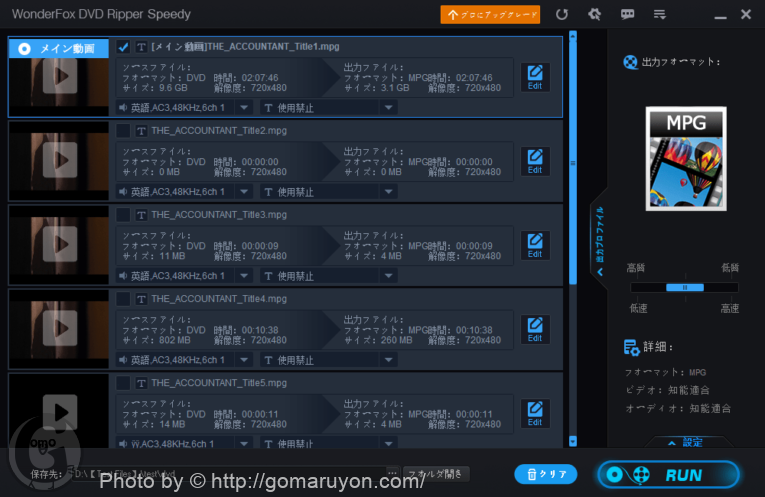The image size is (765, 497).
Task: Click rename T icon beside Title3.mpg
Action: click(x=141, y=215)
